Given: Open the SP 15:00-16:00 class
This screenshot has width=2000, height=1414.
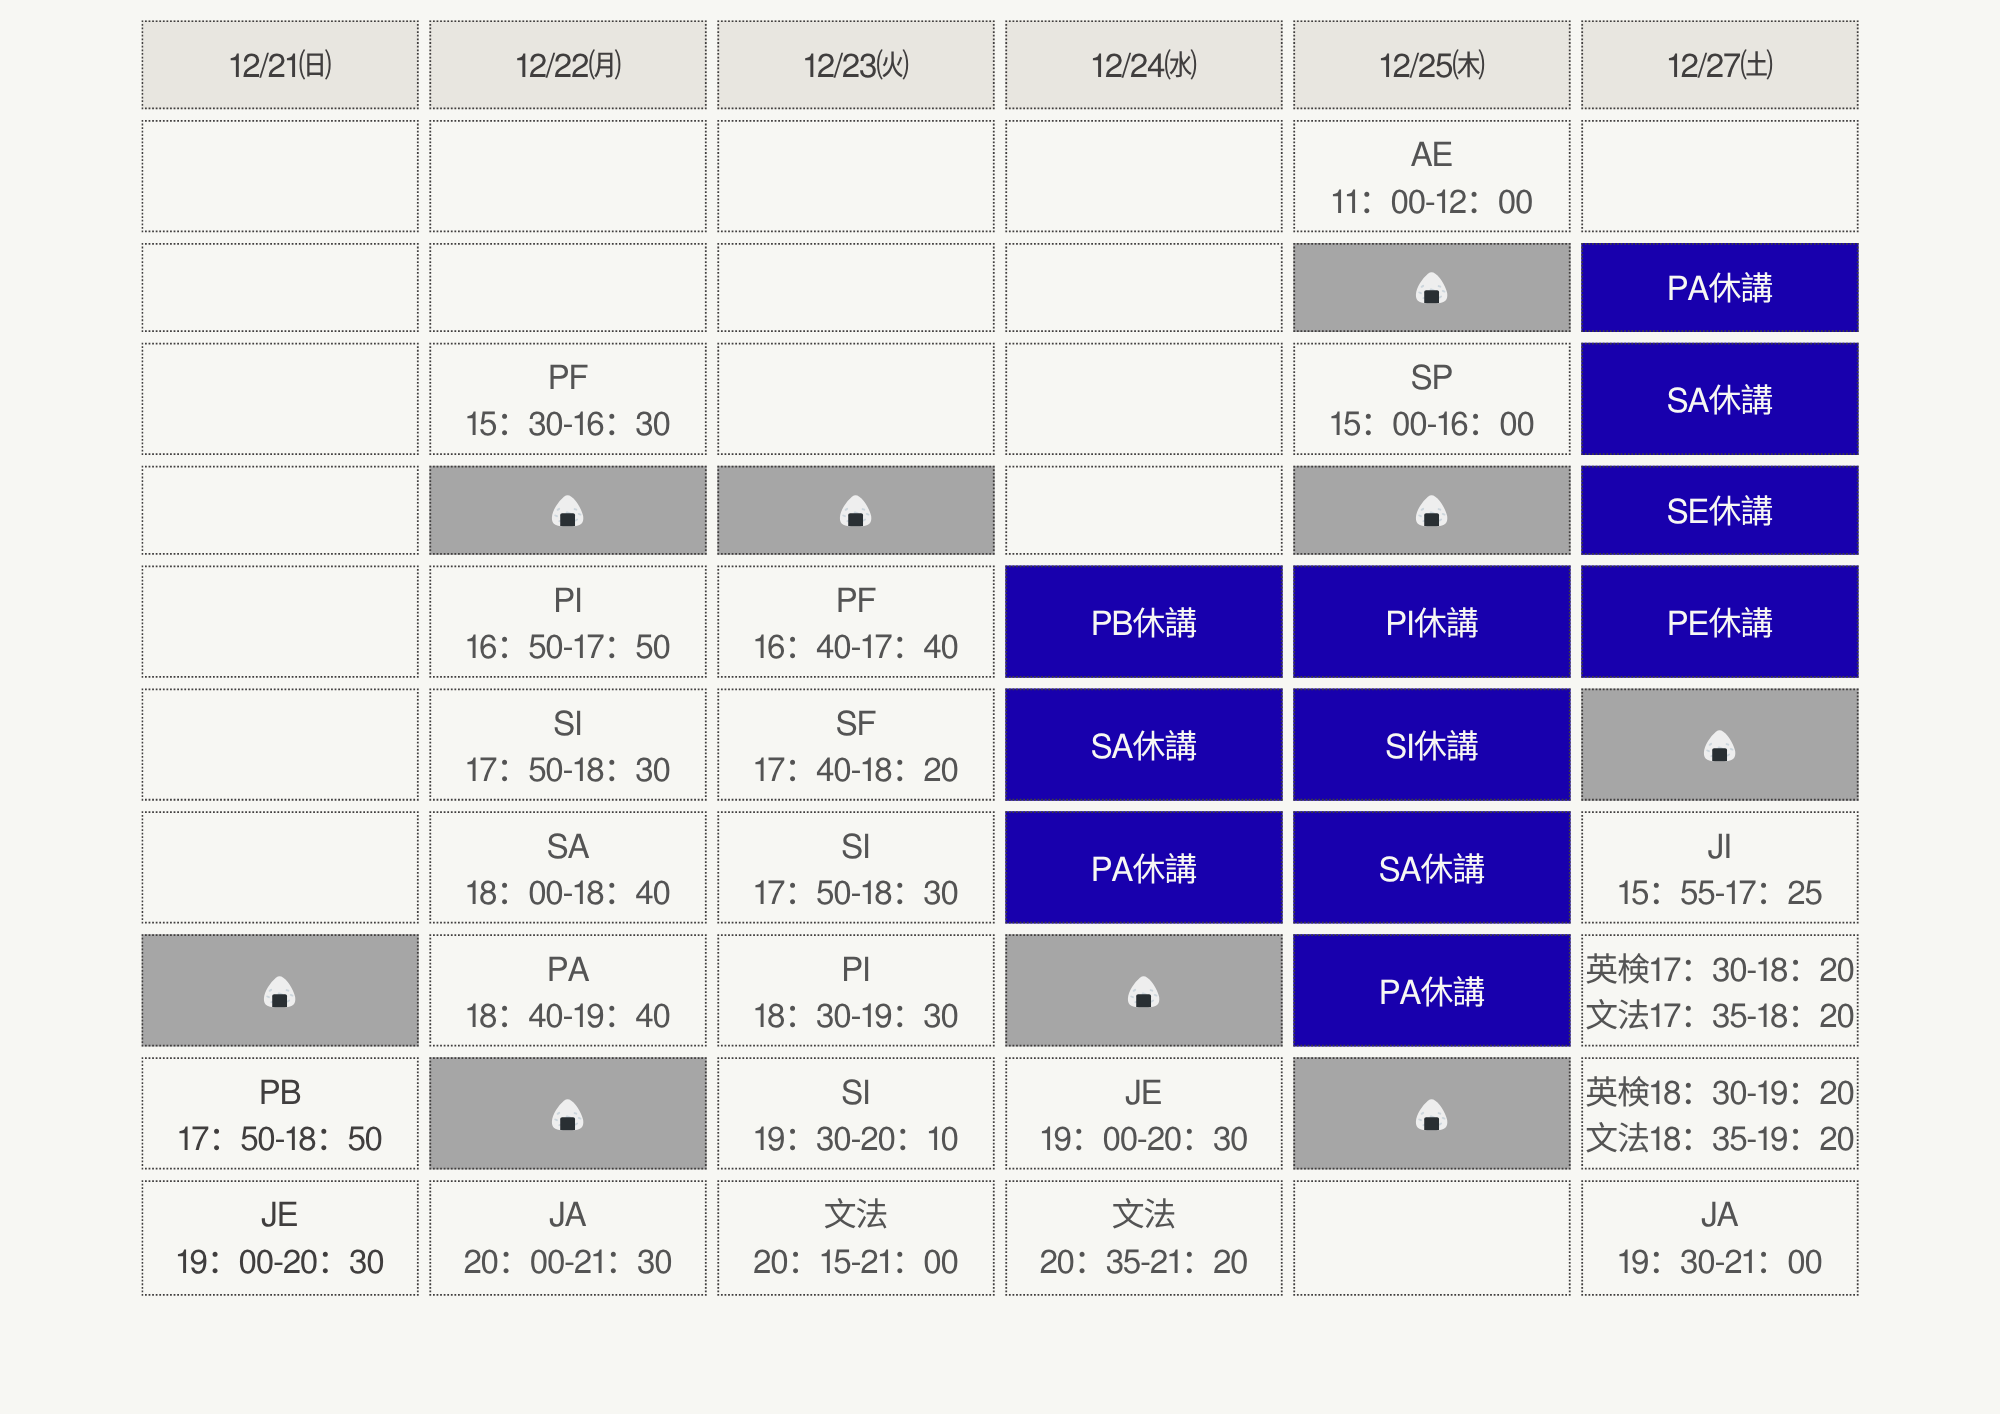Looking at the screenshot, I should tap(1431, 400).
